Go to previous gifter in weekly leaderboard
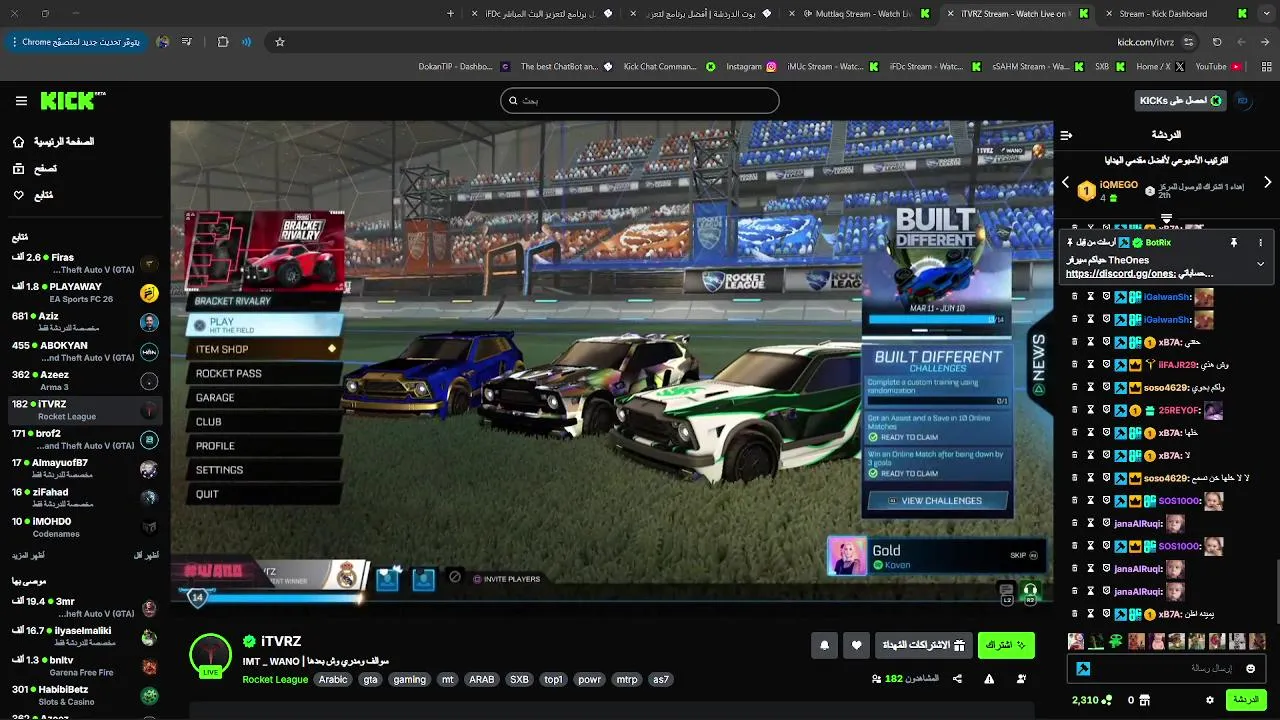 pyautogui.click(x=1065, y=183)
